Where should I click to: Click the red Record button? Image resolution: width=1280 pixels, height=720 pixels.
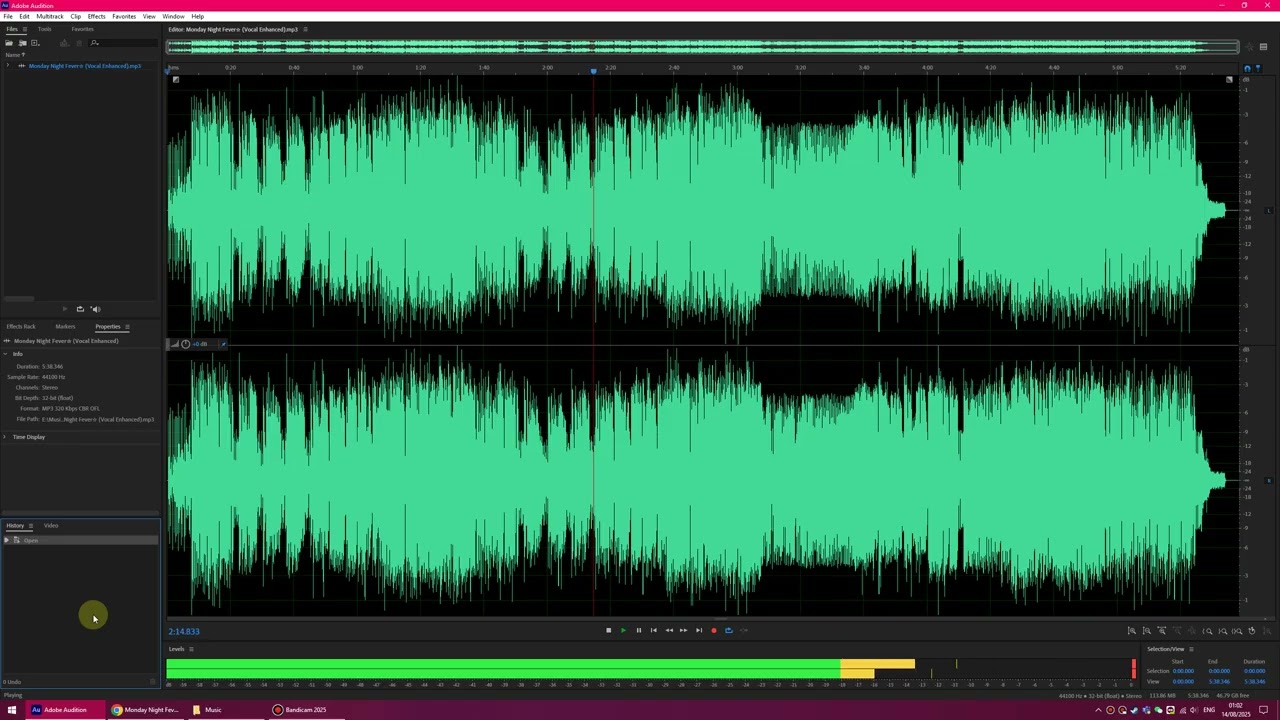(x=713, y=631)
